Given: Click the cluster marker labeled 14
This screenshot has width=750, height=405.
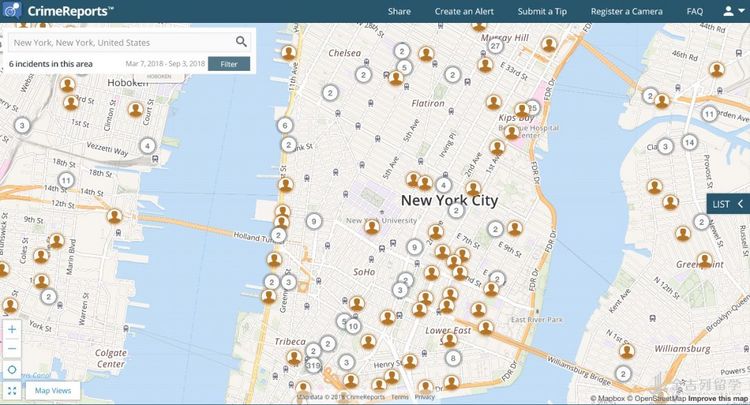Looking at the screenshot, I should tap(689, 143).
